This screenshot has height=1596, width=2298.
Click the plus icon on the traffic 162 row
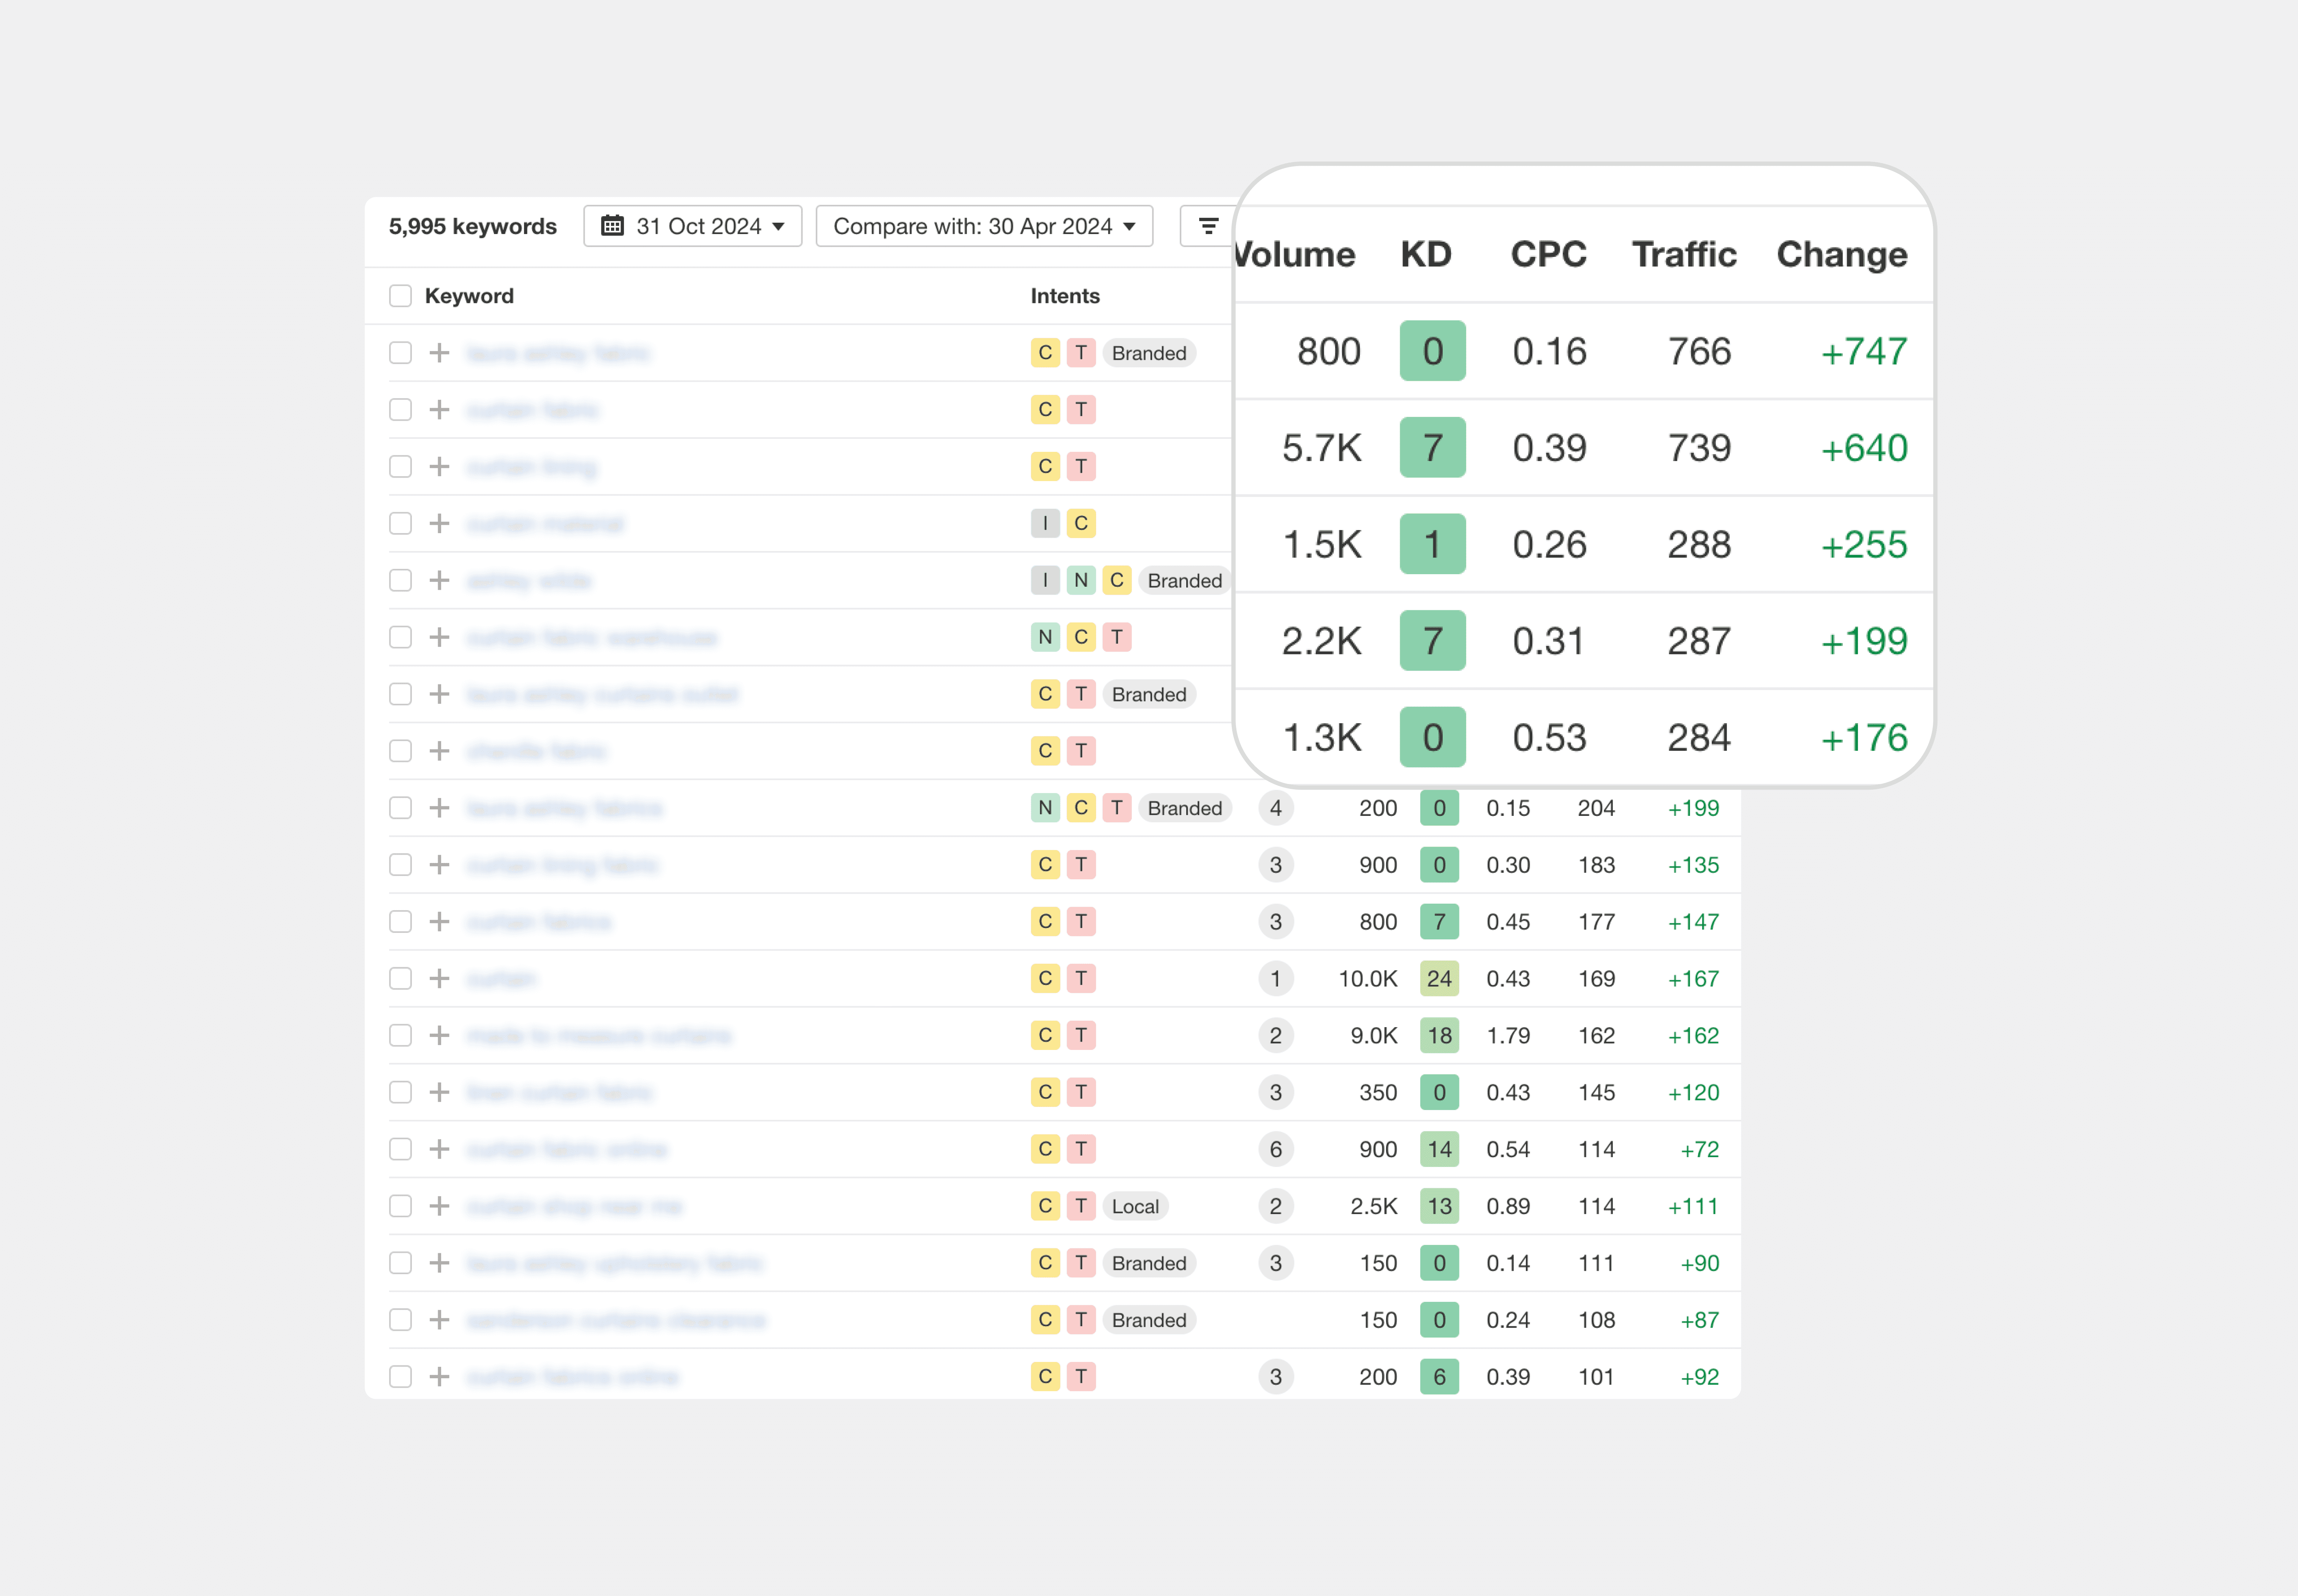pos(439,1035)
